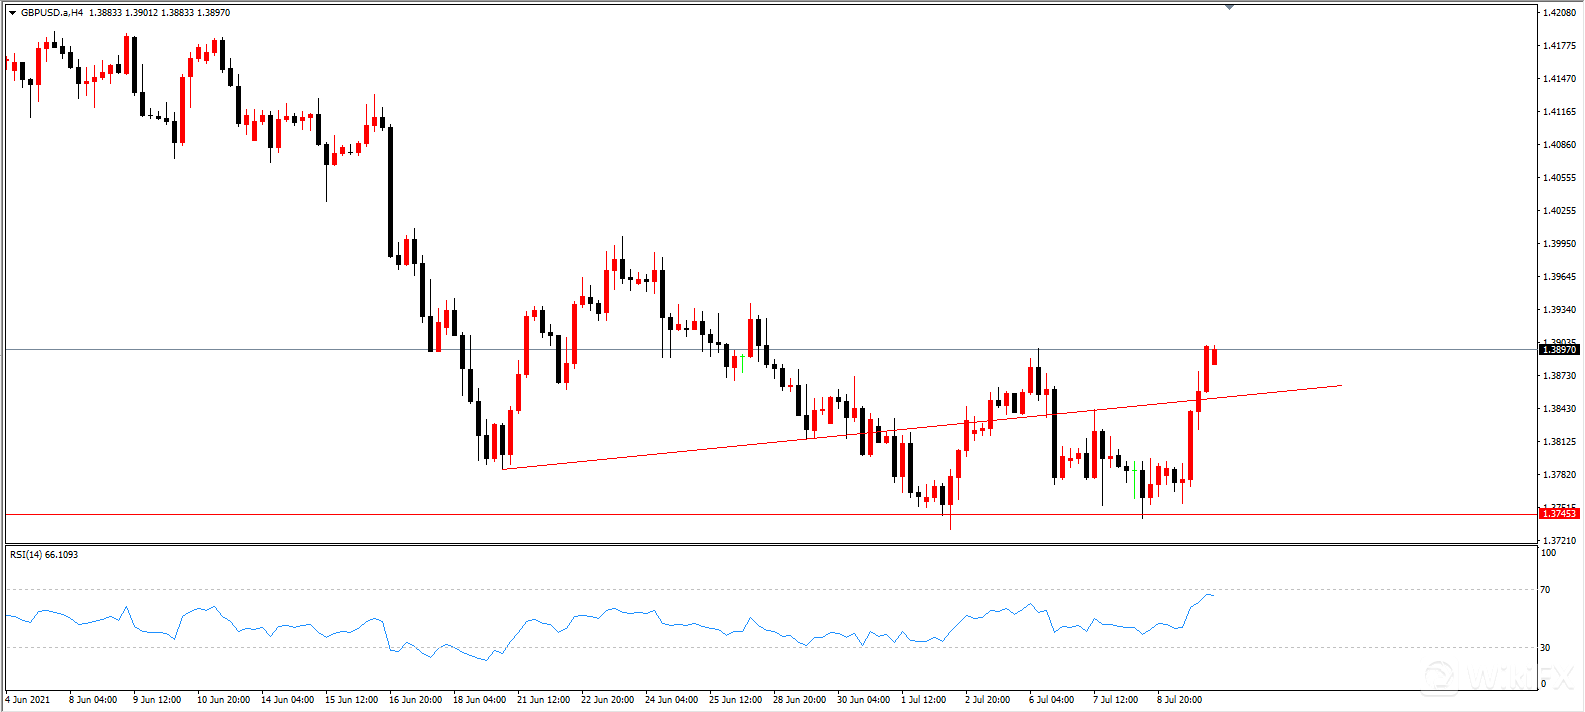Click the GBPUSD.a,H4 symbol title text
Image resolution: width=1585 pixels, height=712 pixels.
pos(52,13)
